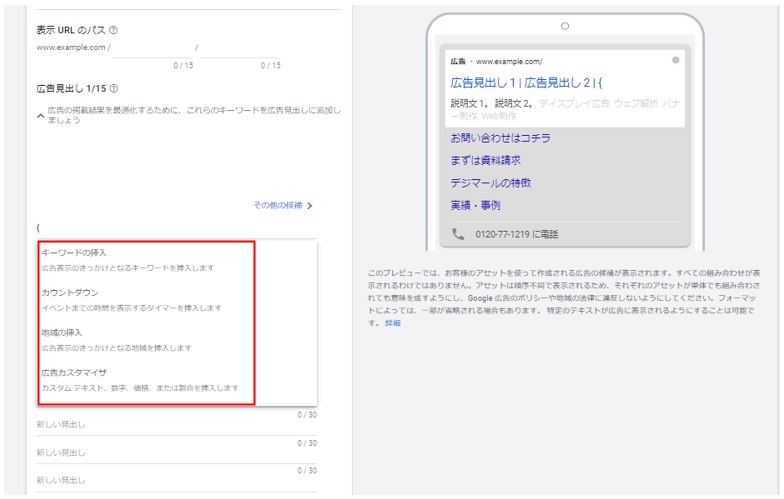Click phone icon in ad preview
784x499 pixels.
point(458,234)
